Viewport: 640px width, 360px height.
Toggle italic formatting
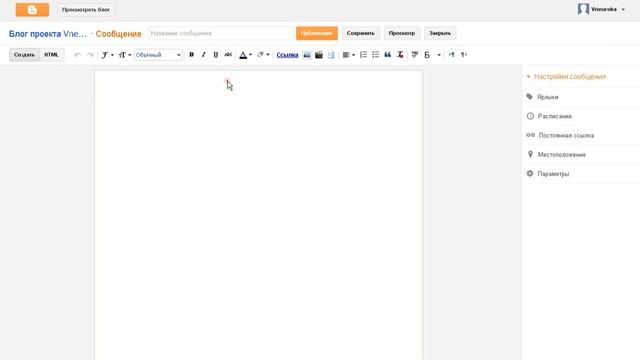pos(203,55)
